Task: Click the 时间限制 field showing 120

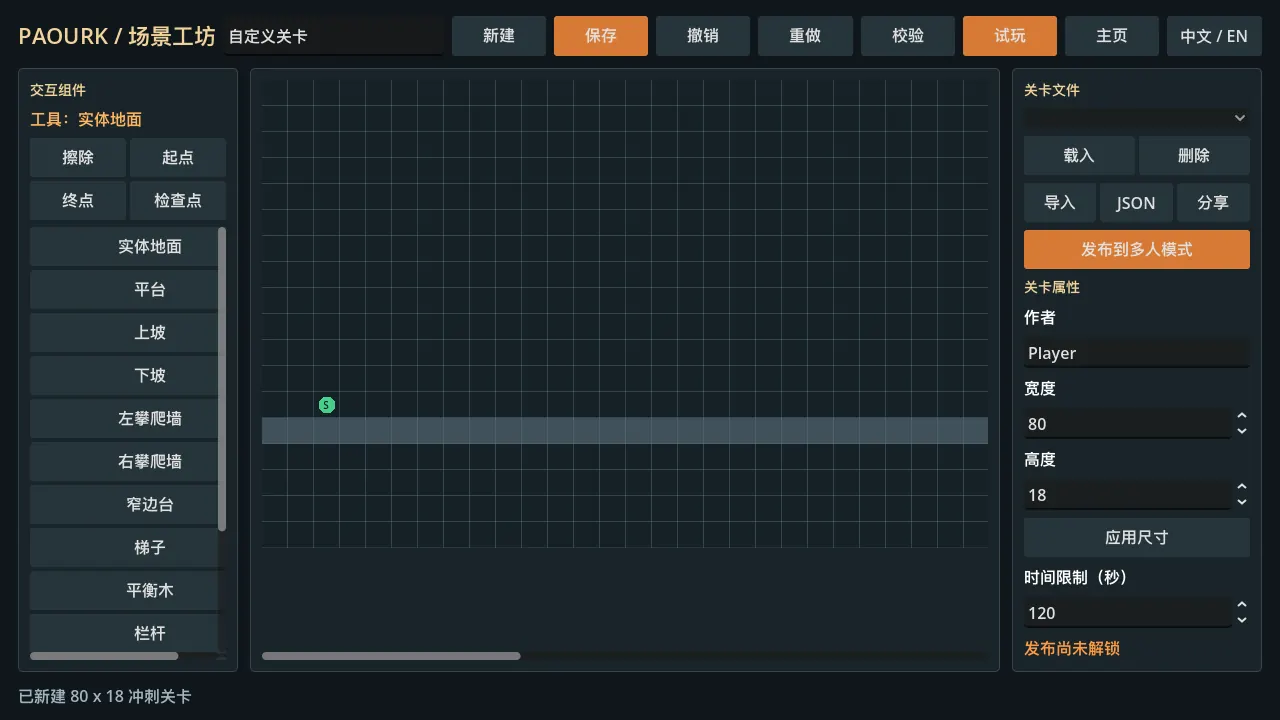Action: (1127, 613)
